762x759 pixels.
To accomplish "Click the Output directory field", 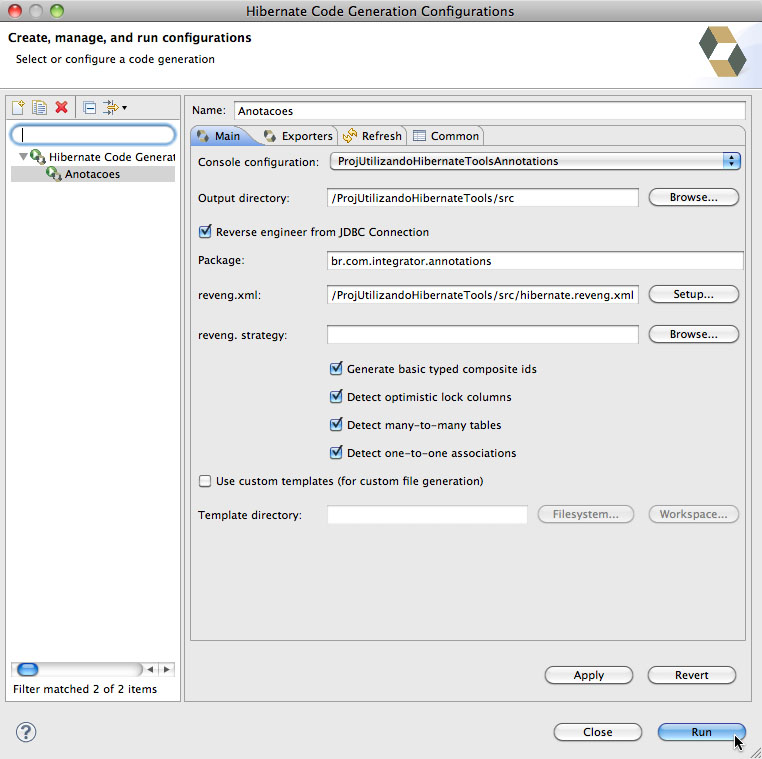I will [483, 198].
